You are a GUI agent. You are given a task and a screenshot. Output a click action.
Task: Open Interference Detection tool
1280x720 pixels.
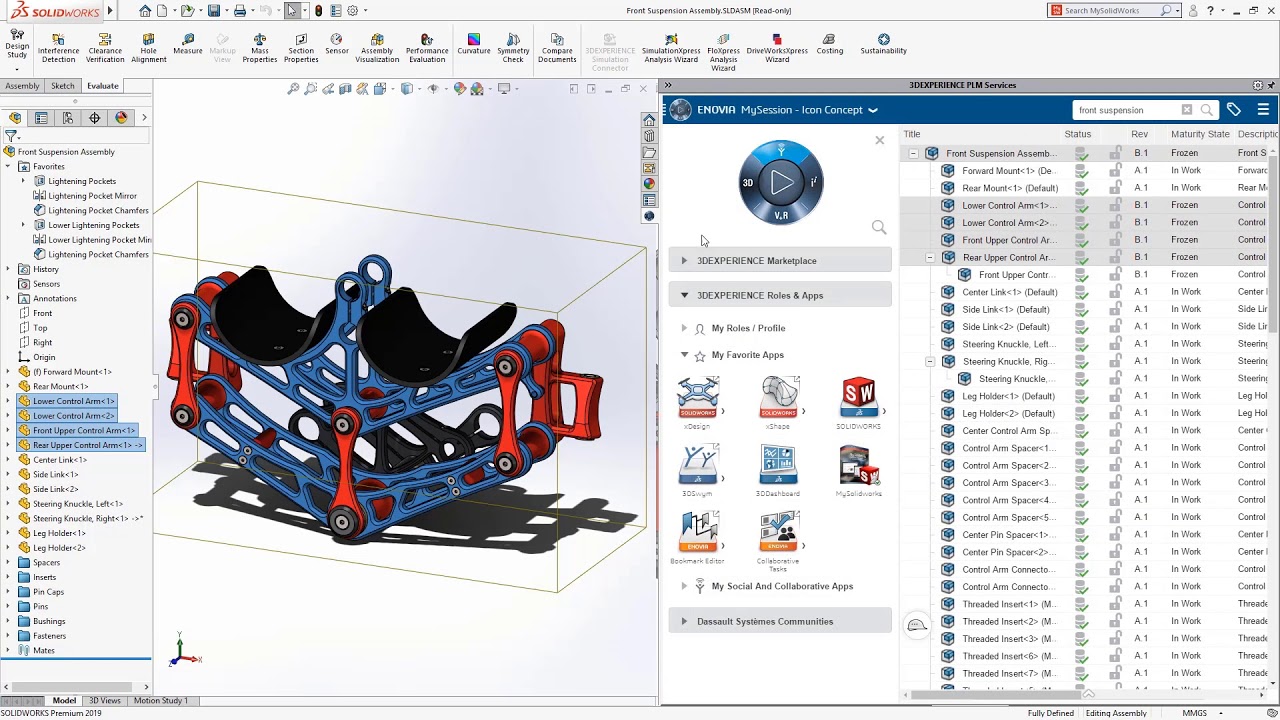(x=58, y=48)
